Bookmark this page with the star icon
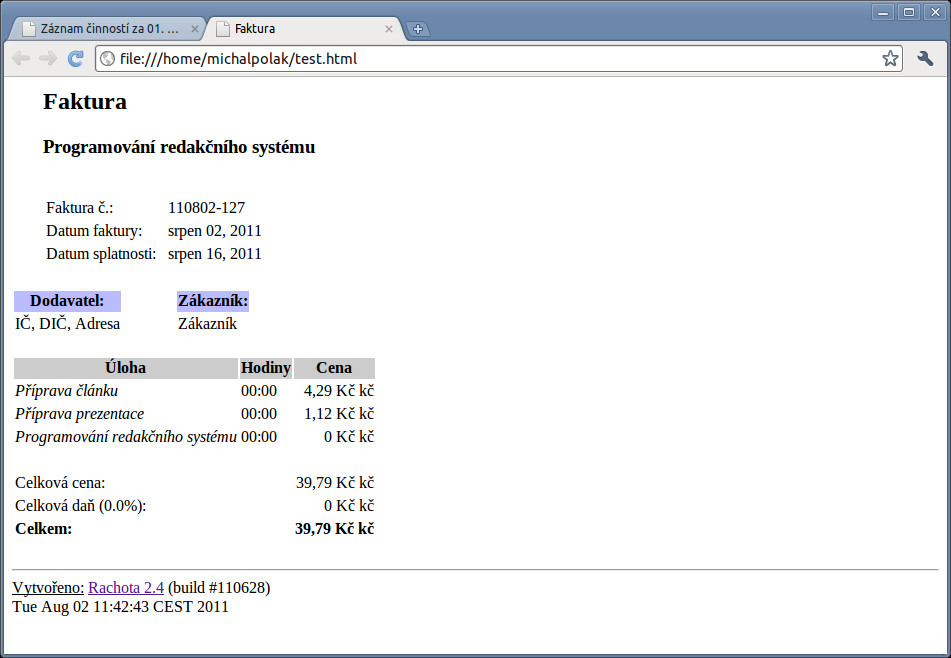 coord(890,59)
